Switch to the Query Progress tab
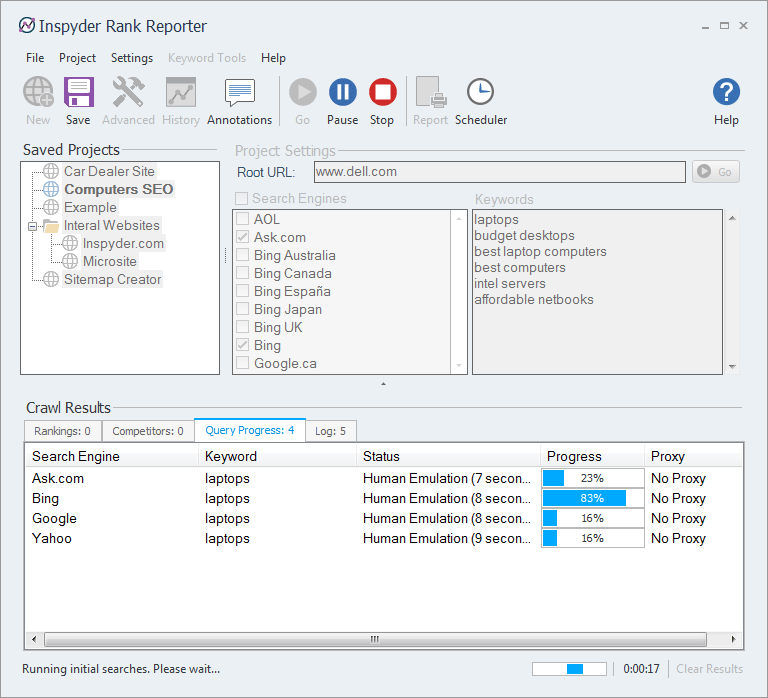This screenshot has height=698, width=768. click(x=250, y=430)
